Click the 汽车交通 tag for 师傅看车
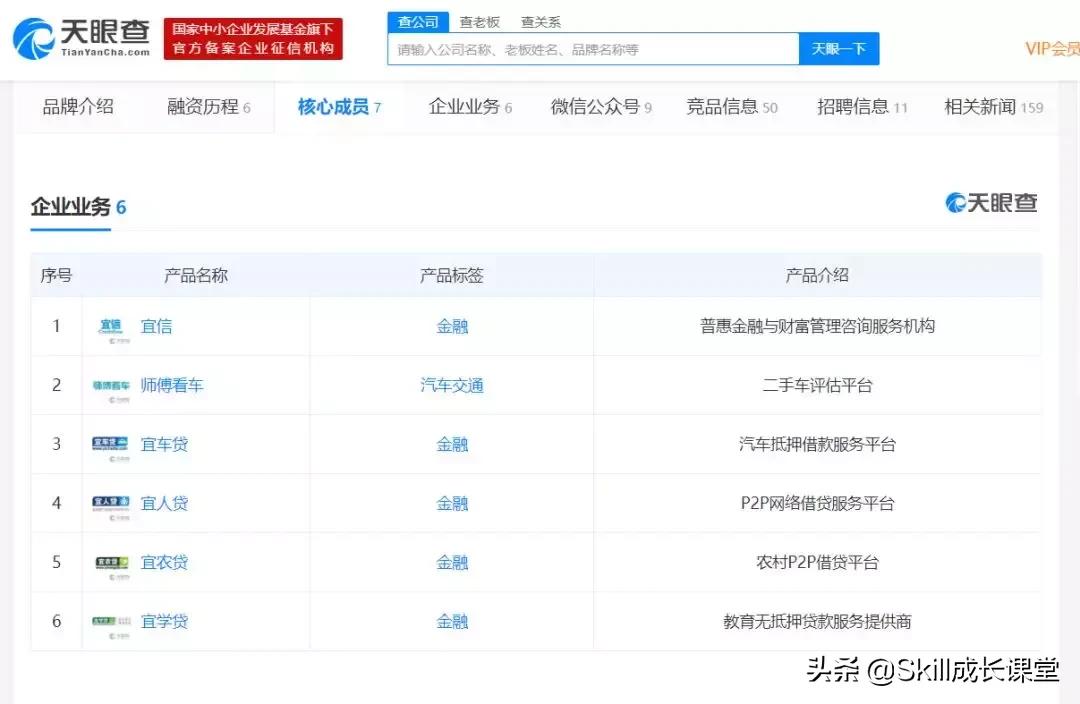 (452, 385)
